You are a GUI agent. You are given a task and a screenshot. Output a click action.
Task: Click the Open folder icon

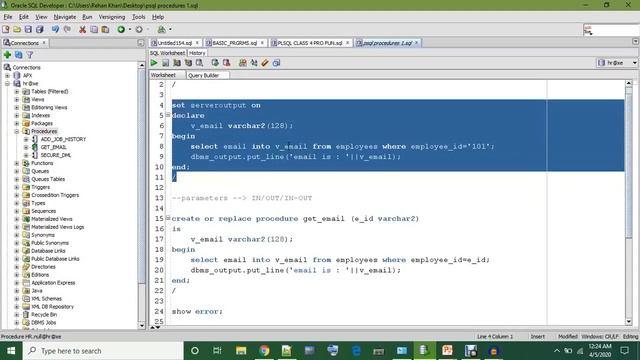17,29
